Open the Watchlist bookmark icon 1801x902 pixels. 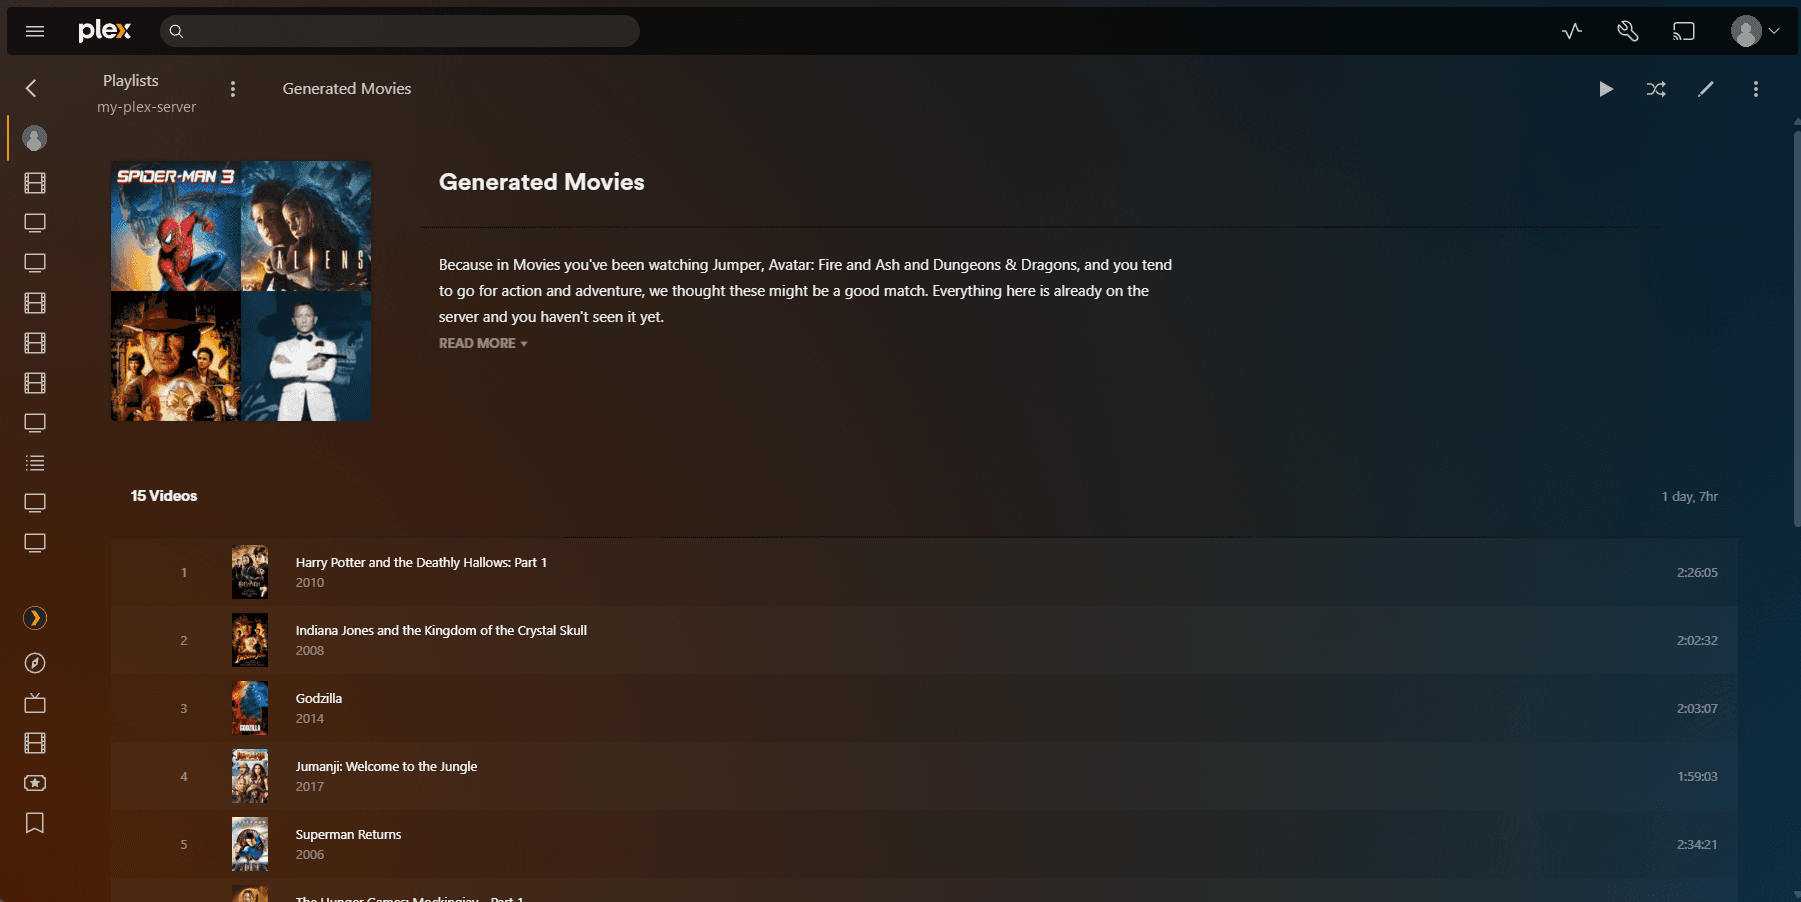35,823
